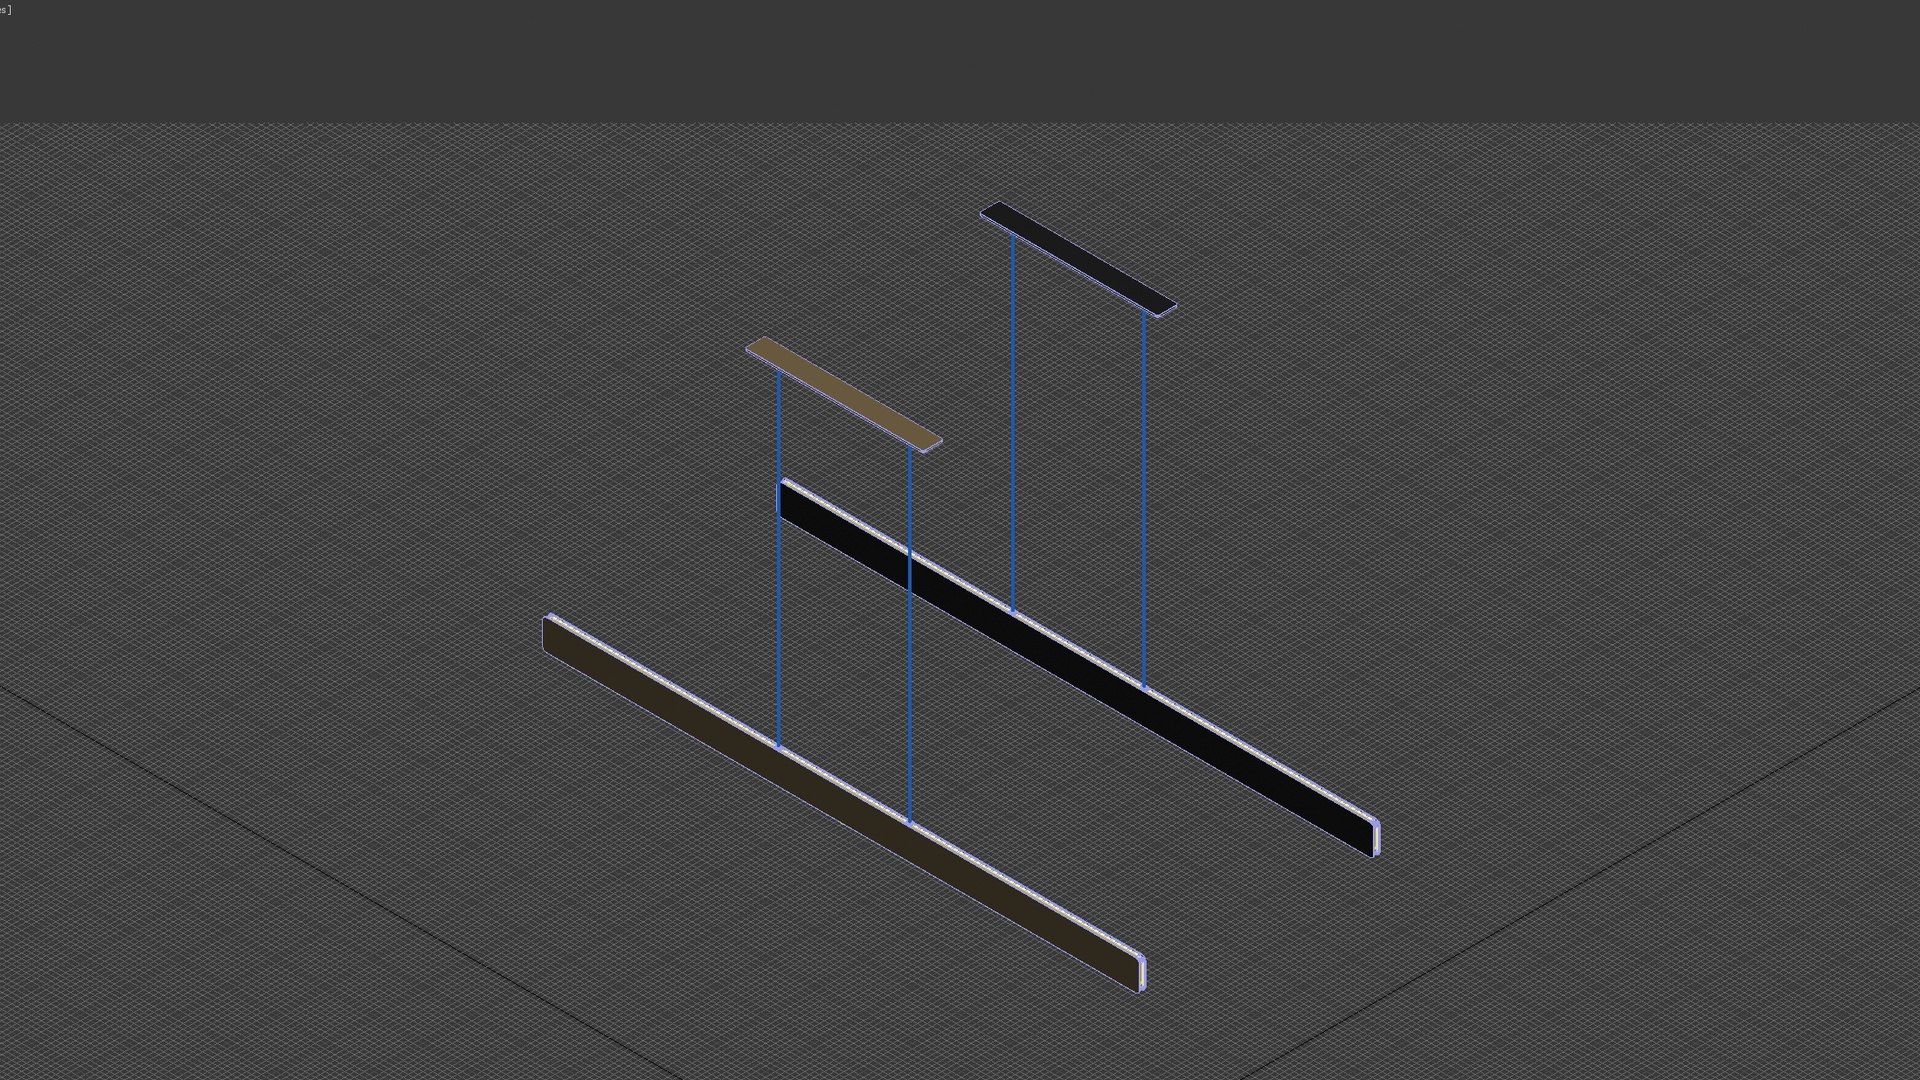Pick the rounded end cap of the brown bar
Viewport: 1920px width, 1080px height.
click(x=1142, y=974)
